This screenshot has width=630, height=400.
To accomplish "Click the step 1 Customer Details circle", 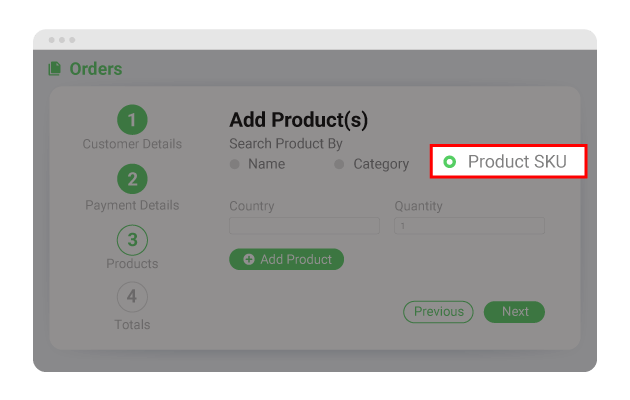I will point(132,120).
